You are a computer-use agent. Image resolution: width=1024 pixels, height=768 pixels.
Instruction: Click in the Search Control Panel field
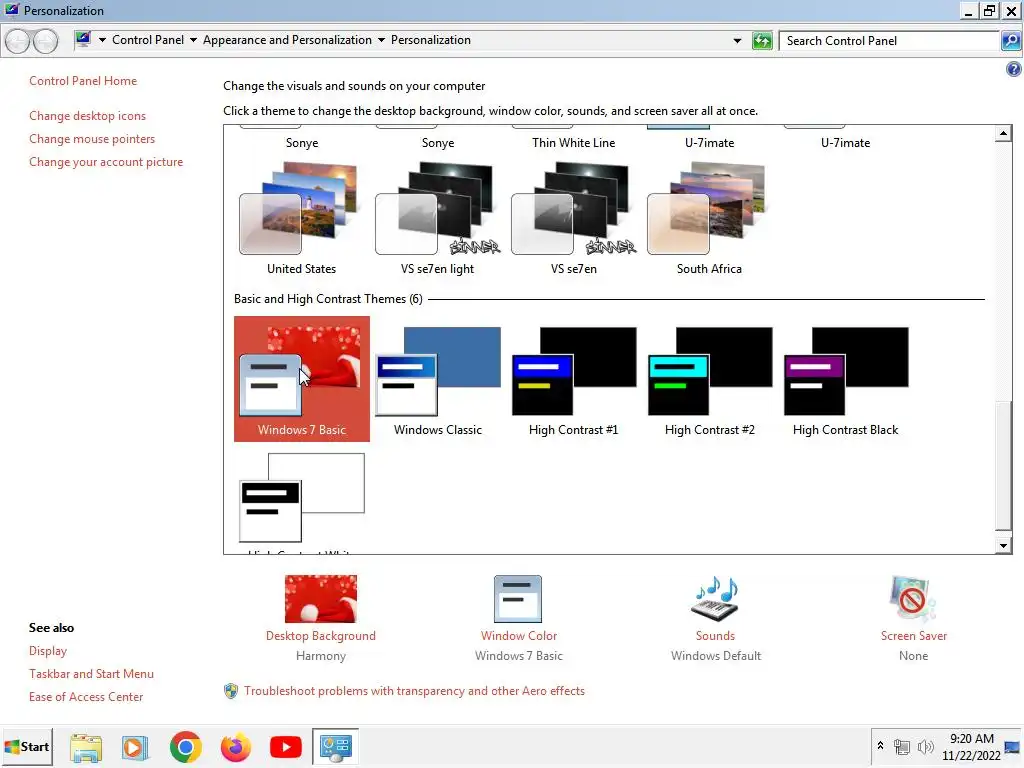click(x=889, y=40)
